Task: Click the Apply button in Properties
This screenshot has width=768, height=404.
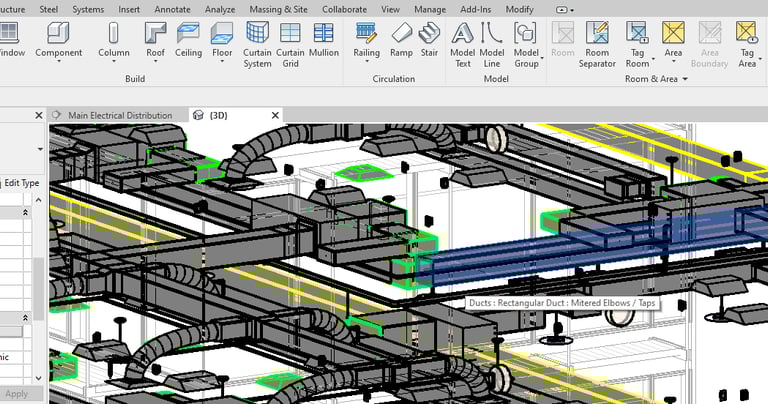Action: tap(17, 394)
